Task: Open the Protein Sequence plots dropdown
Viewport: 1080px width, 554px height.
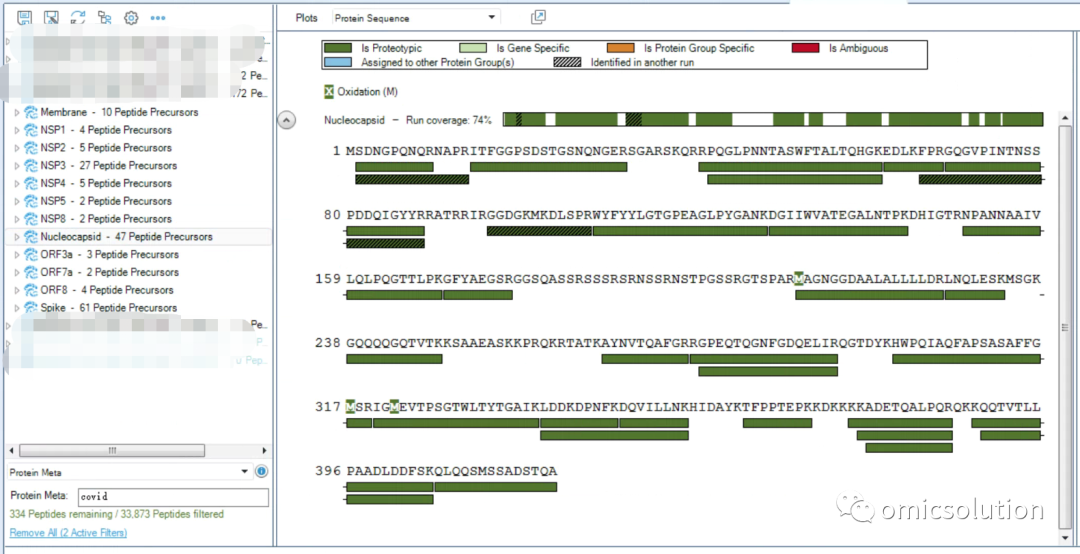Action: click(416, 18)
